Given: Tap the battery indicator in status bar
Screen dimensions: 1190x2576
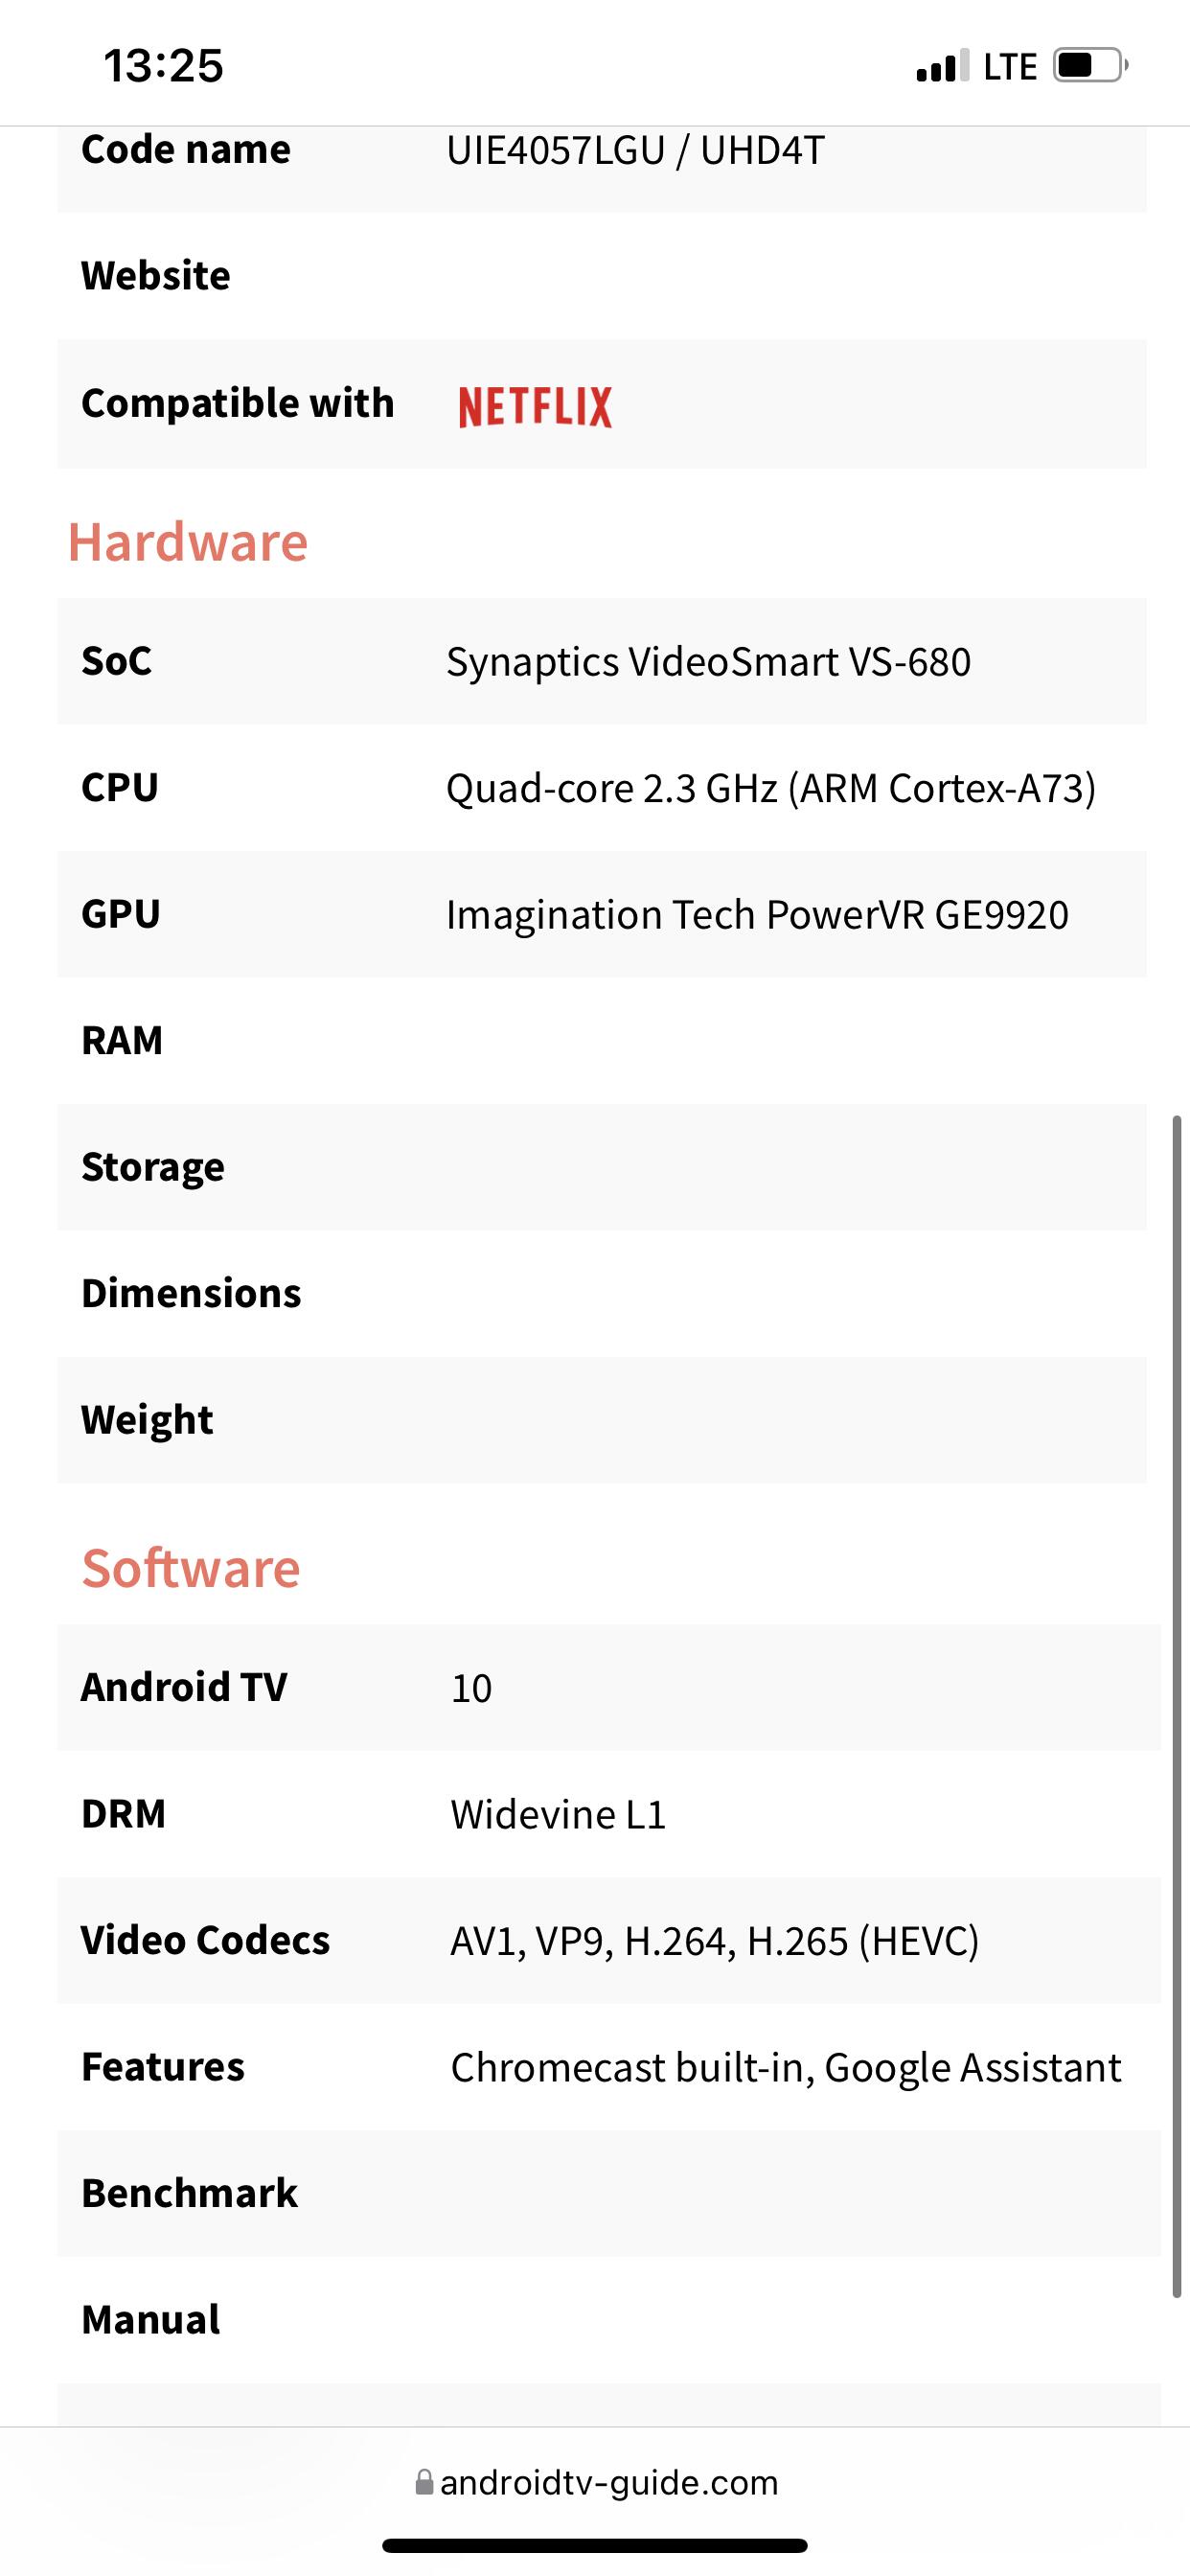Looking at the screenshot, I should (1089, 66).
